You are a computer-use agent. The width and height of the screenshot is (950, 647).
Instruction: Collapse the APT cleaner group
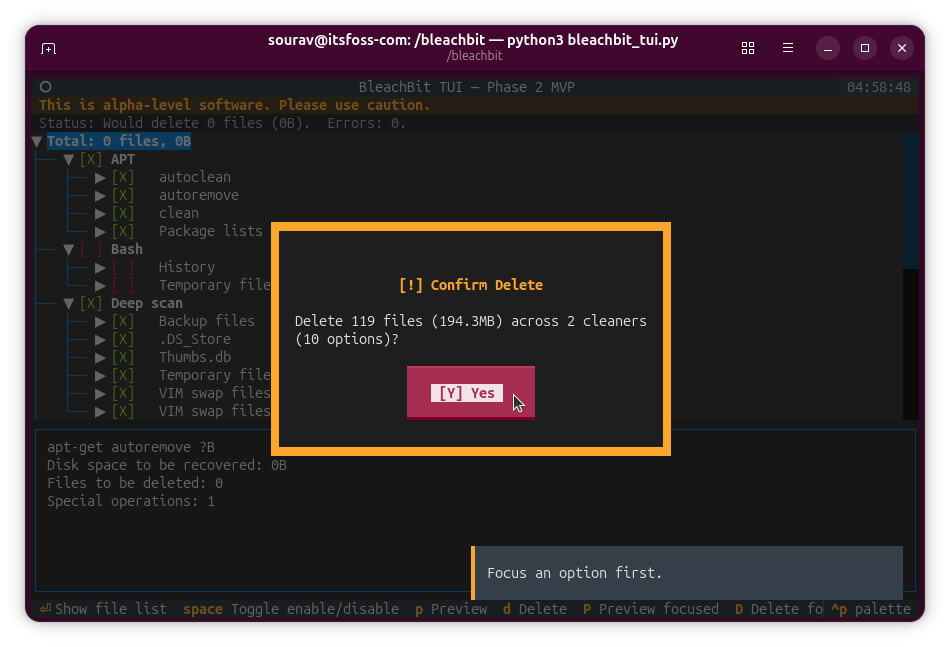68,159
